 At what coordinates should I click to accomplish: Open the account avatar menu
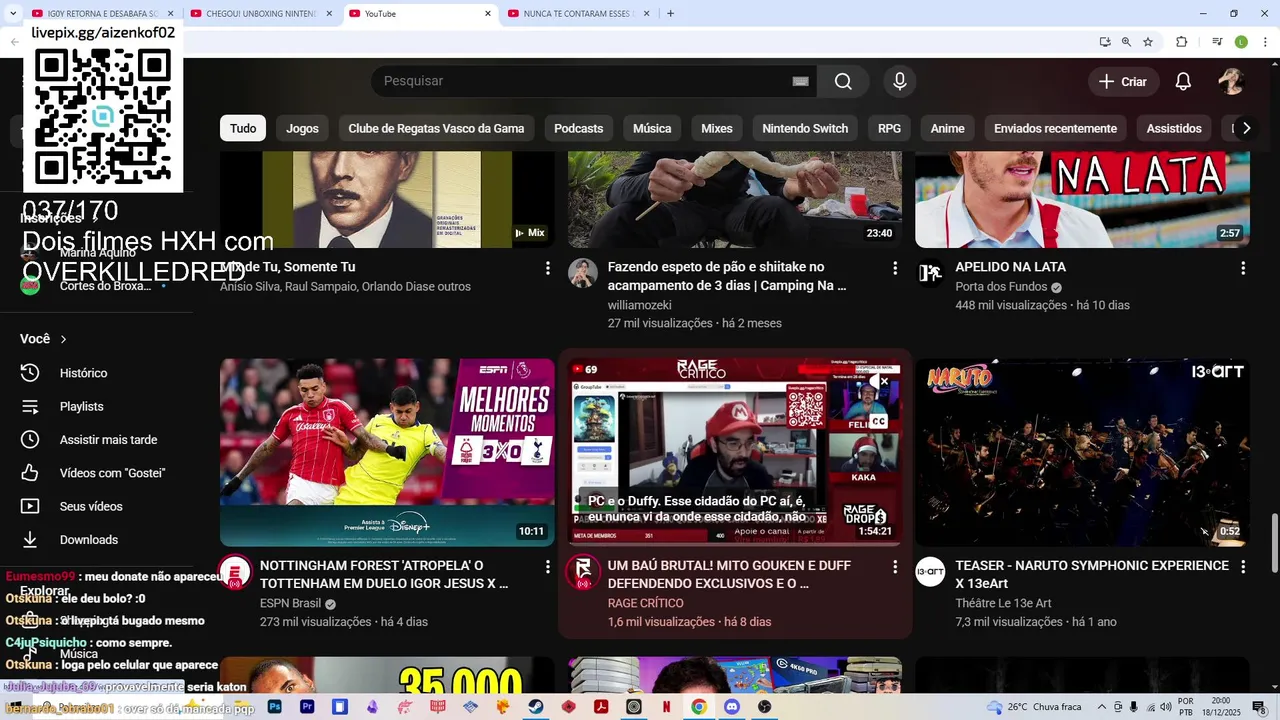tap(1230, 82)
